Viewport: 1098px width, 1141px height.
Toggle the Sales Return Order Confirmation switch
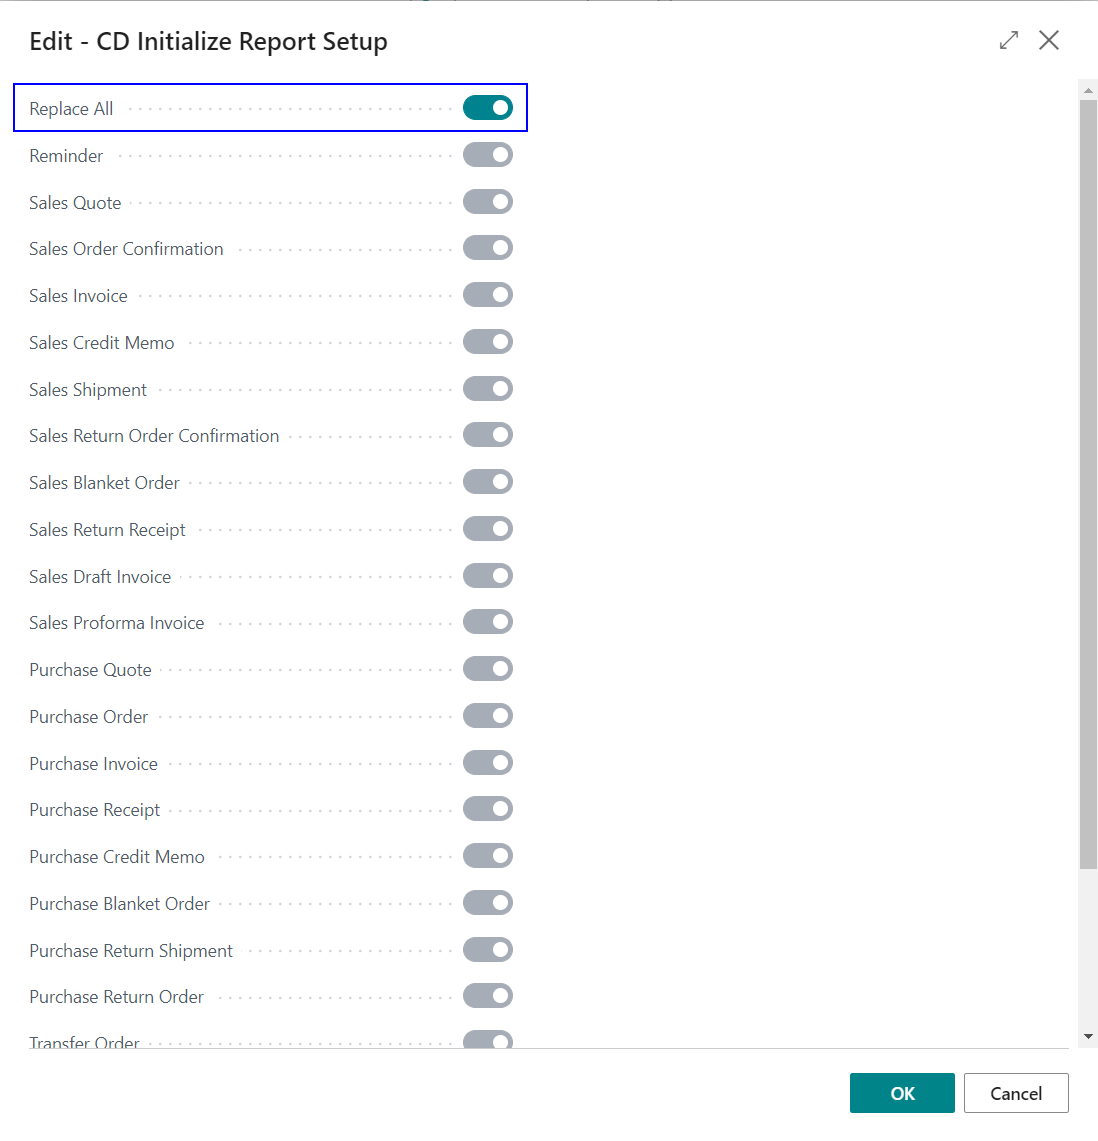(x=488, y=435)
